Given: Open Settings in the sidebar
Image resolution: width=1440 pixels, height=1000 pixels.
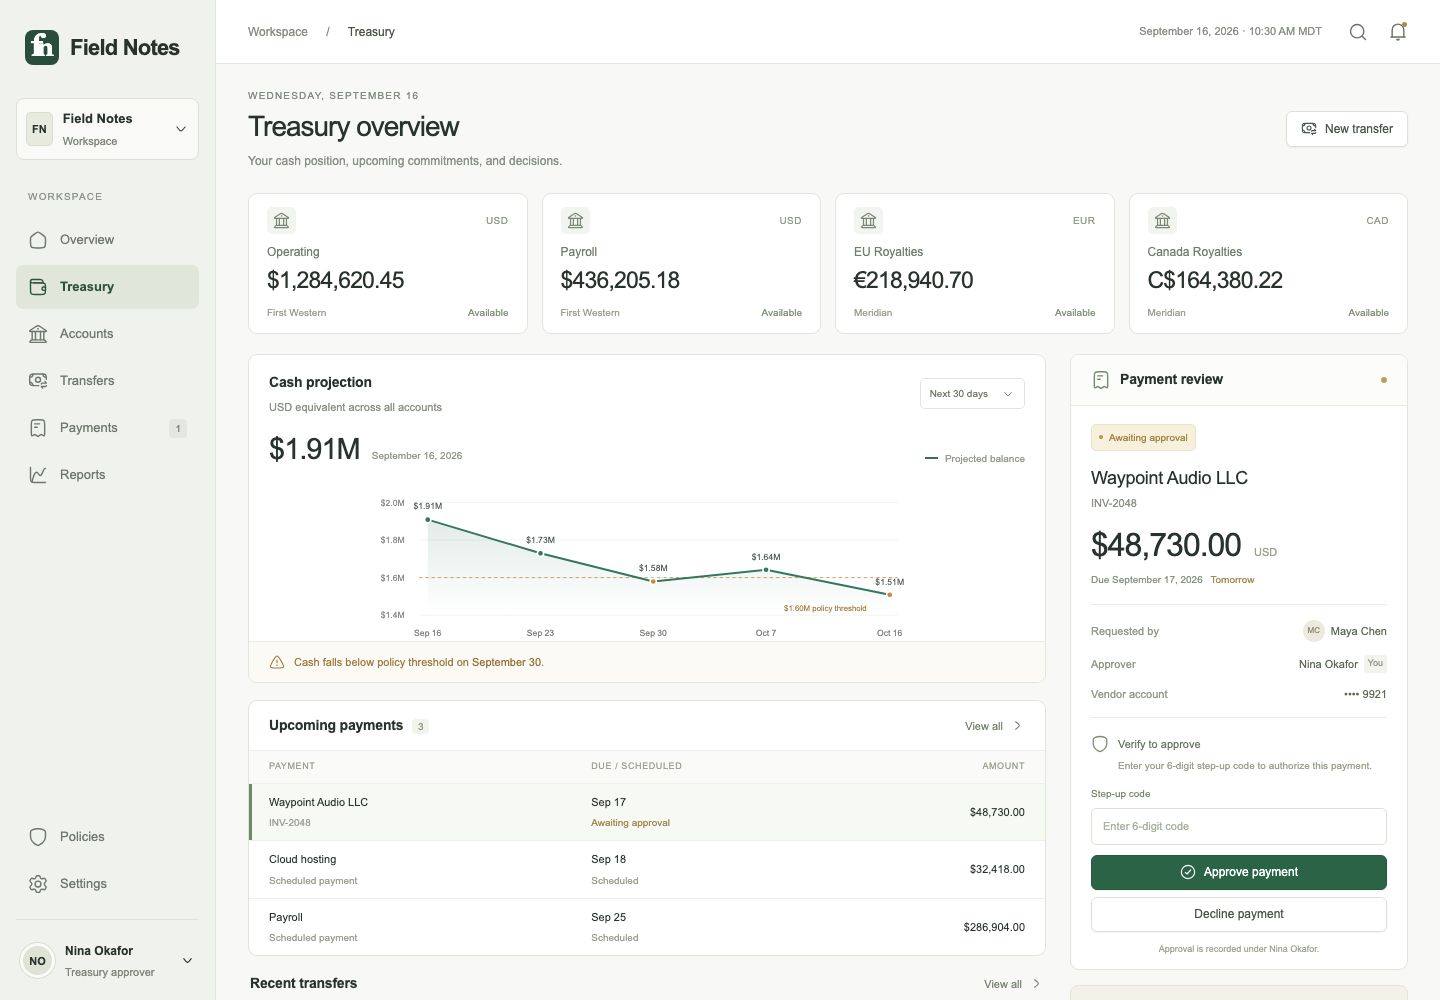Looking at the screenshot, I should click(107, 884).
